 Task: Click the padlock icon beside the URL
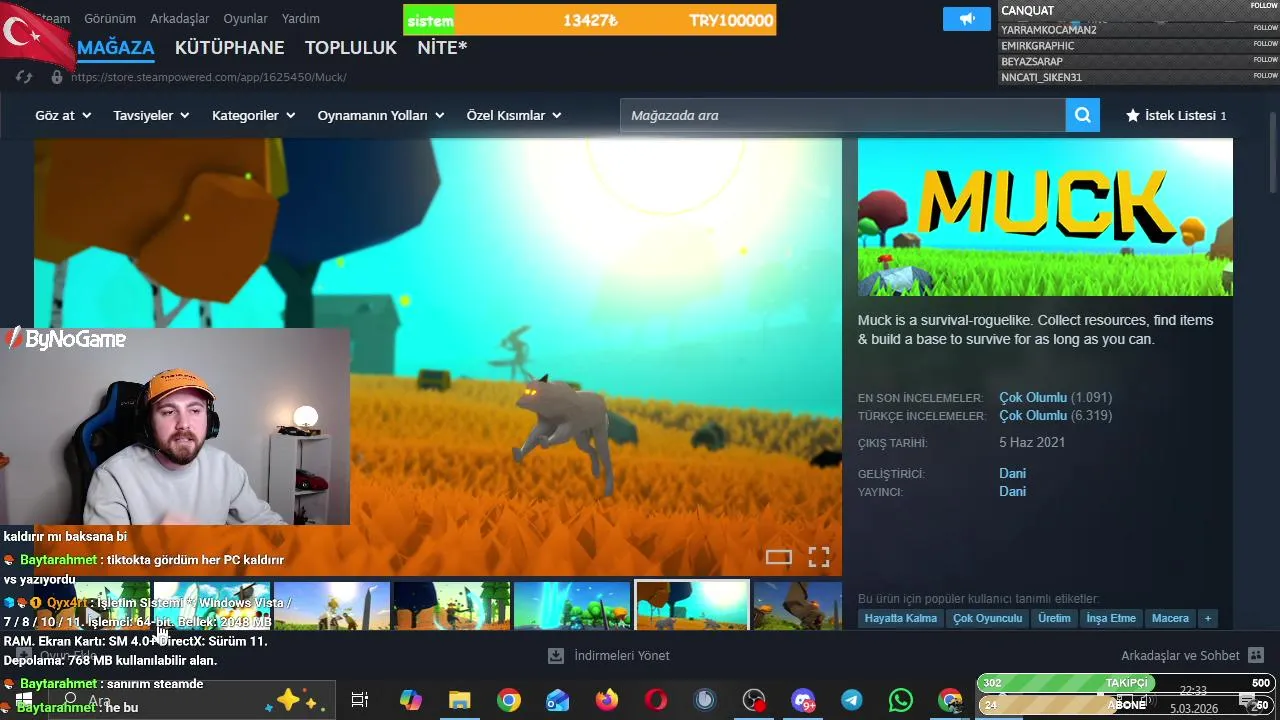coord(57,77)
